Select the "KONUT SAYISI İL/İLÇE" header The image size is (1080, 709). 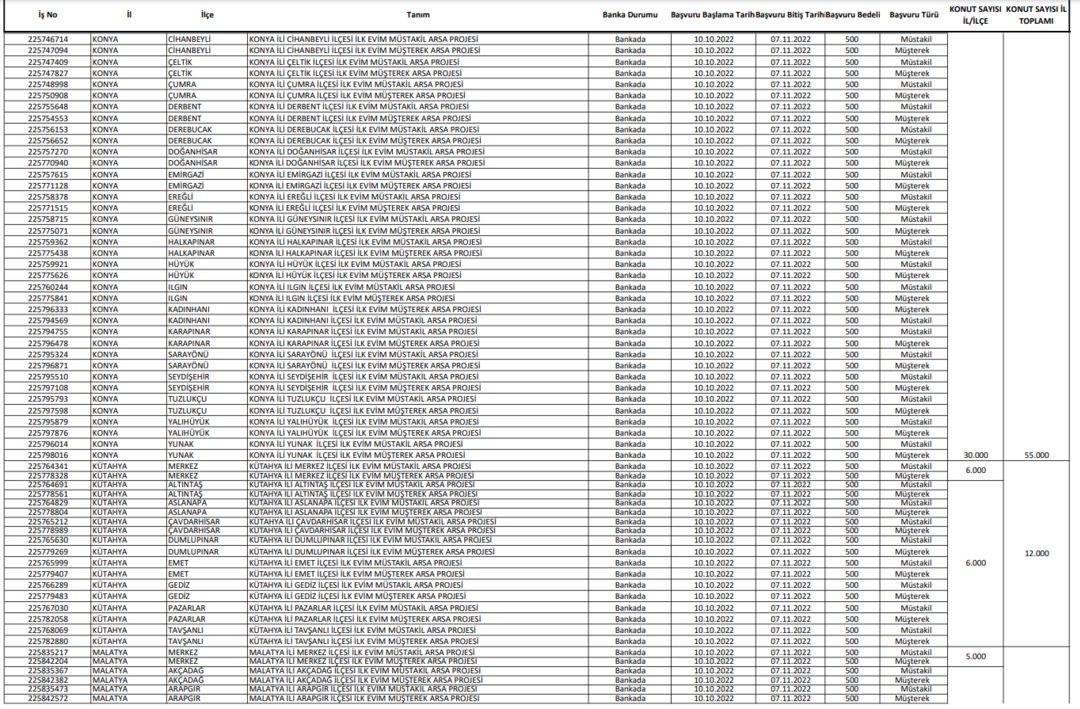(x=975, y=15)
